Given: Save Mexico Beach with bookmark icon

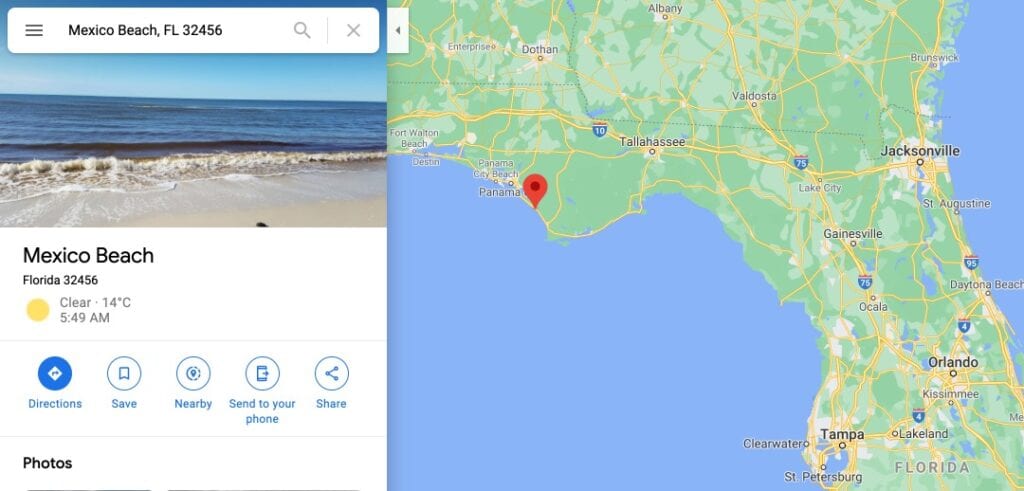Looking at the screenshot, I should pyautogui.click(x=124, y=373).
